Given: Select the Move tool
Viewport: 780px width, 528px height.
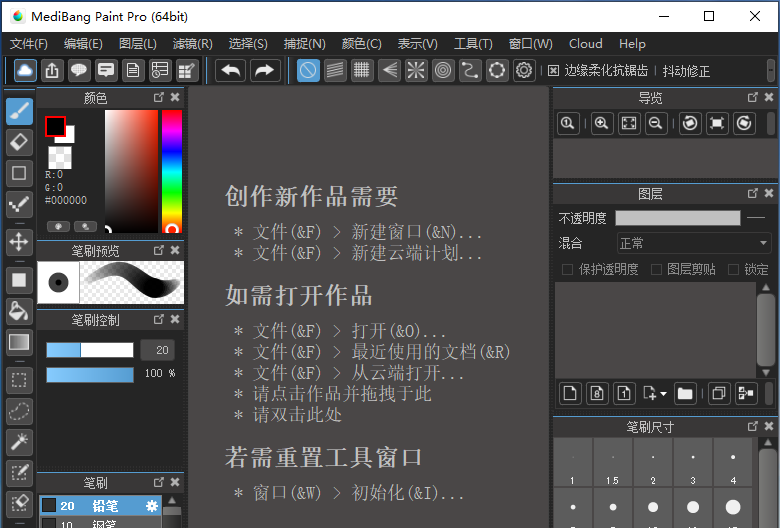Looking at the screenshot, I should pos(19,242).
